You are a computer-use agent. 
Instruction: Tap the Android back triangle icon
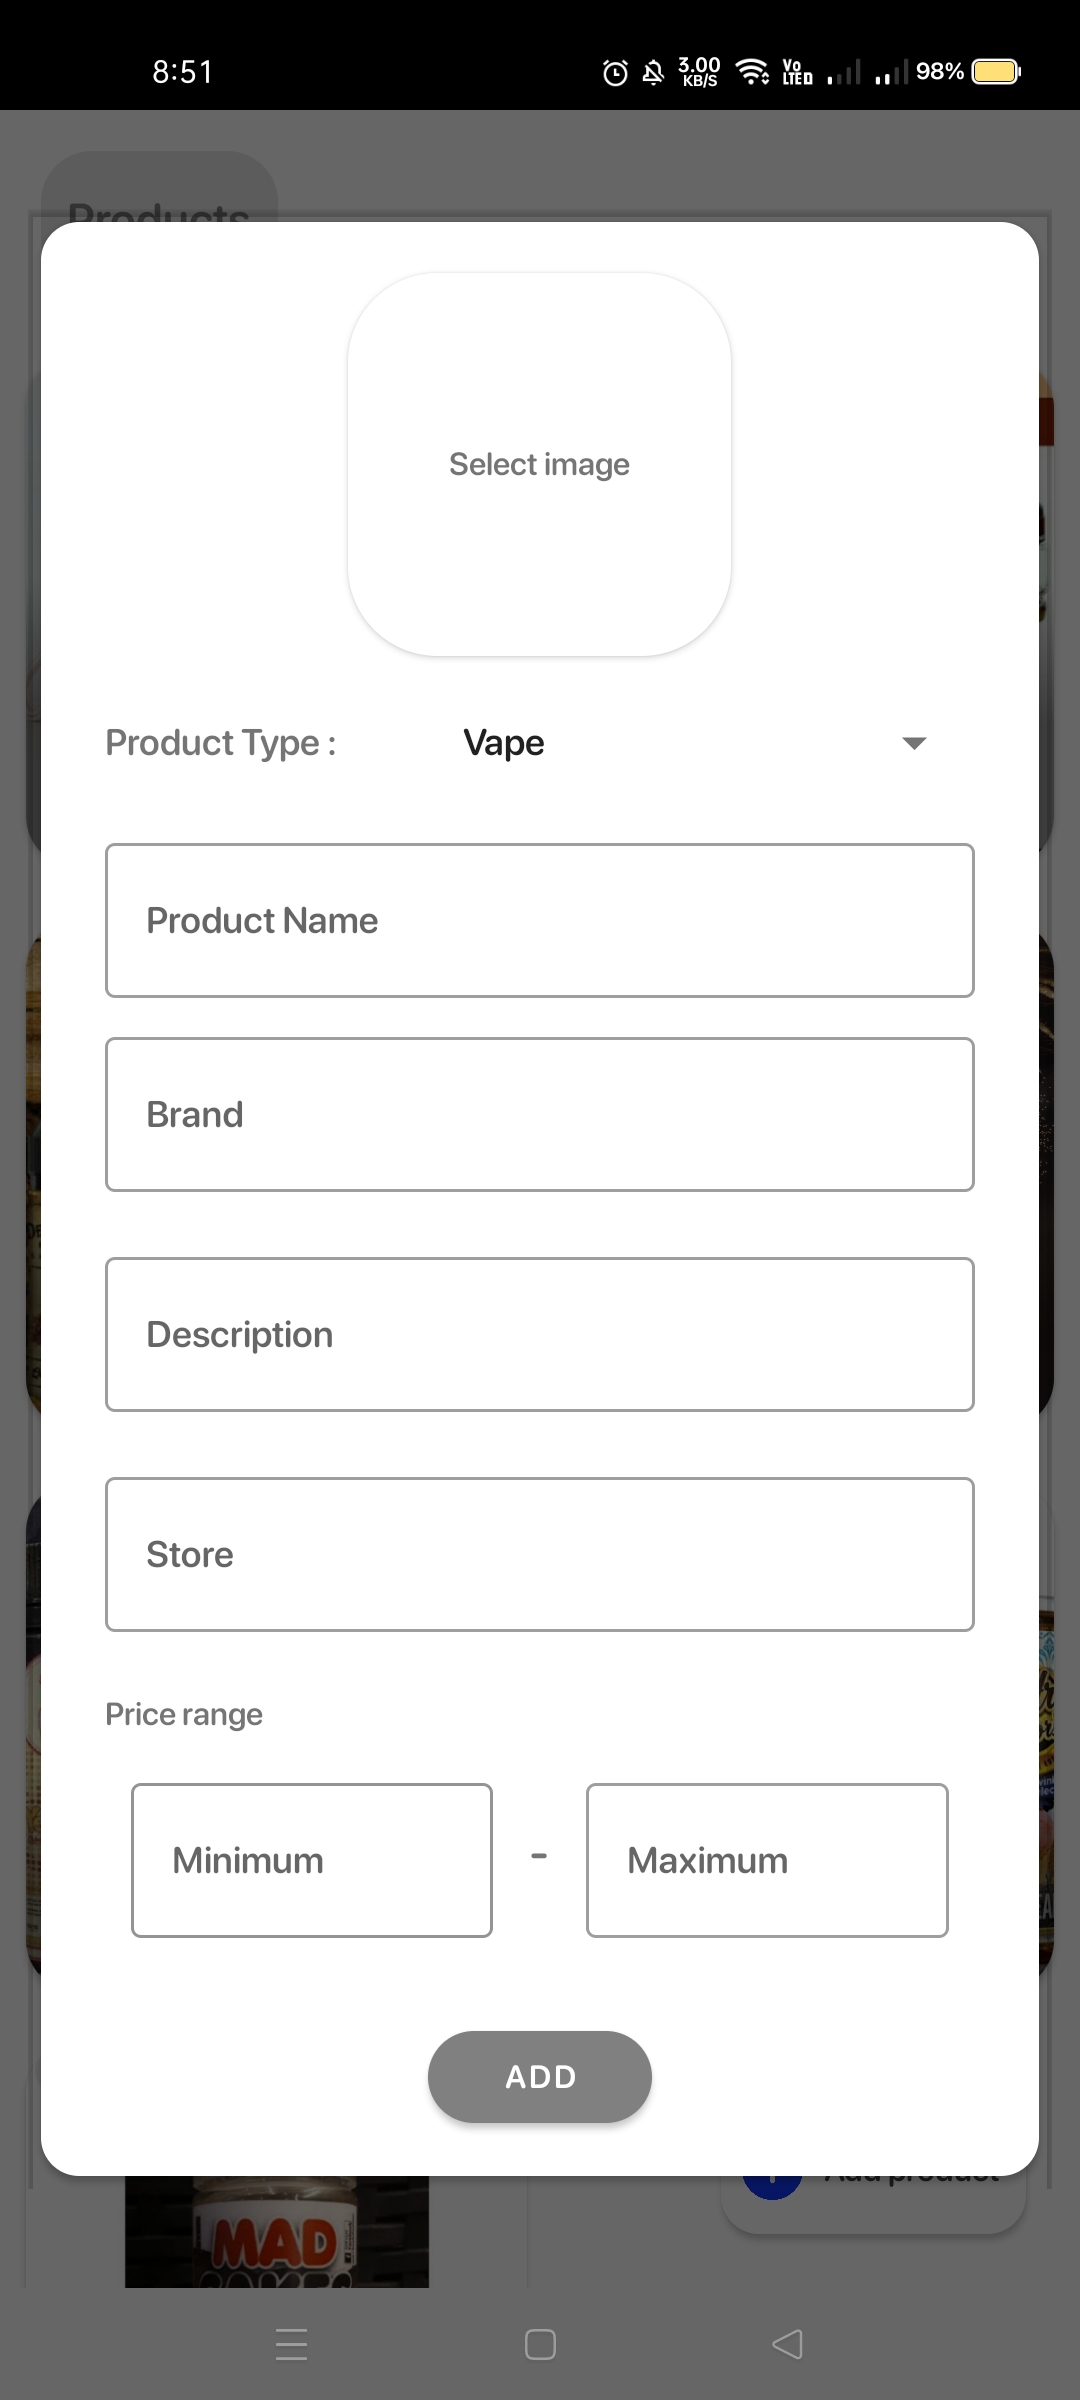pyautogui.click(x=788, y=2344)
